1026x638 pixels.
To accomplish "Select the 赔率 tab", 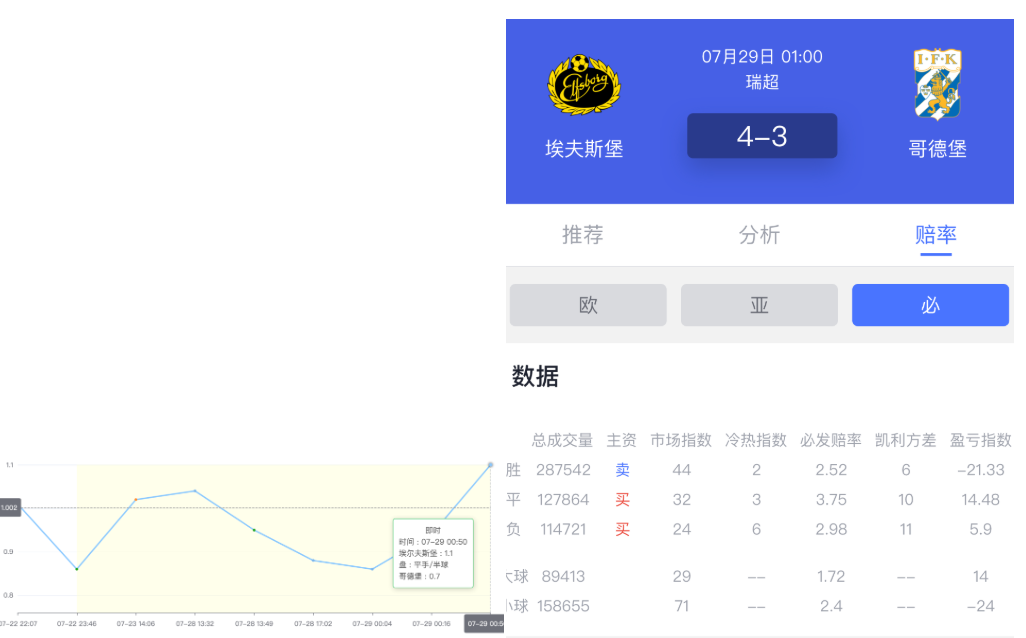I will [x=936, y=235].
